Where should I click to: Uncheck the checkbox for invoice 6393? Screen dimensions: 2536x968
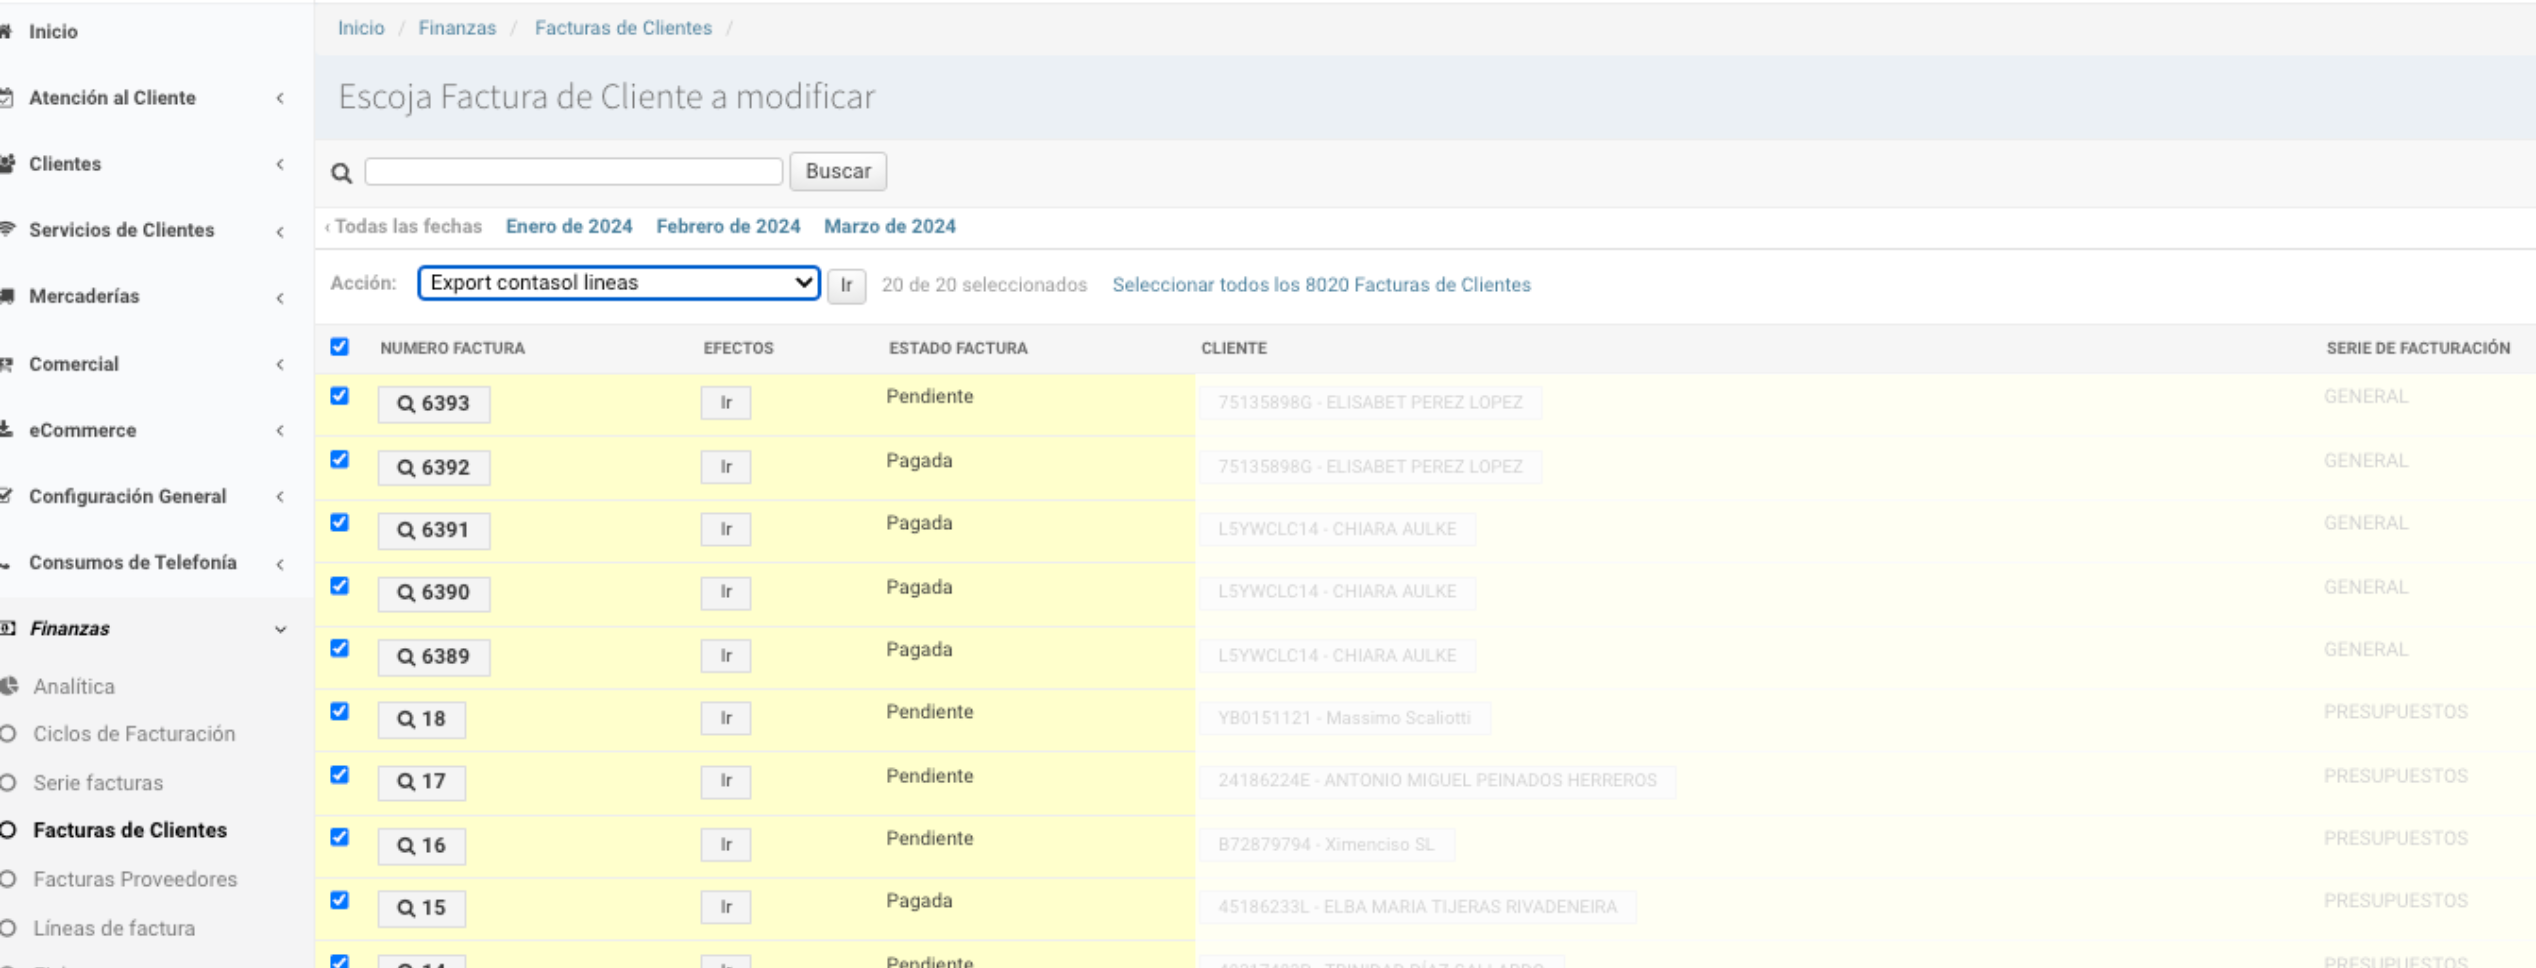340,396
